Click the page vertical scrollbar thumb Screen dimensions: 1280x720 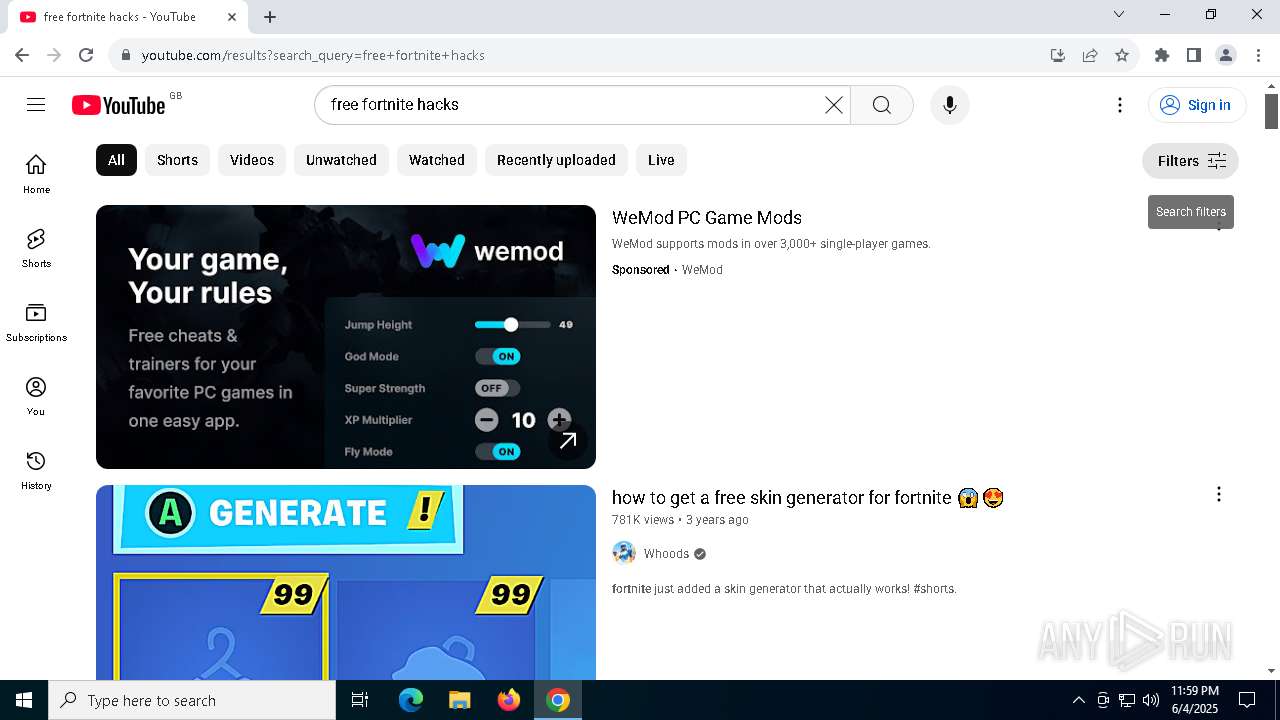[x=1271, y=111]
